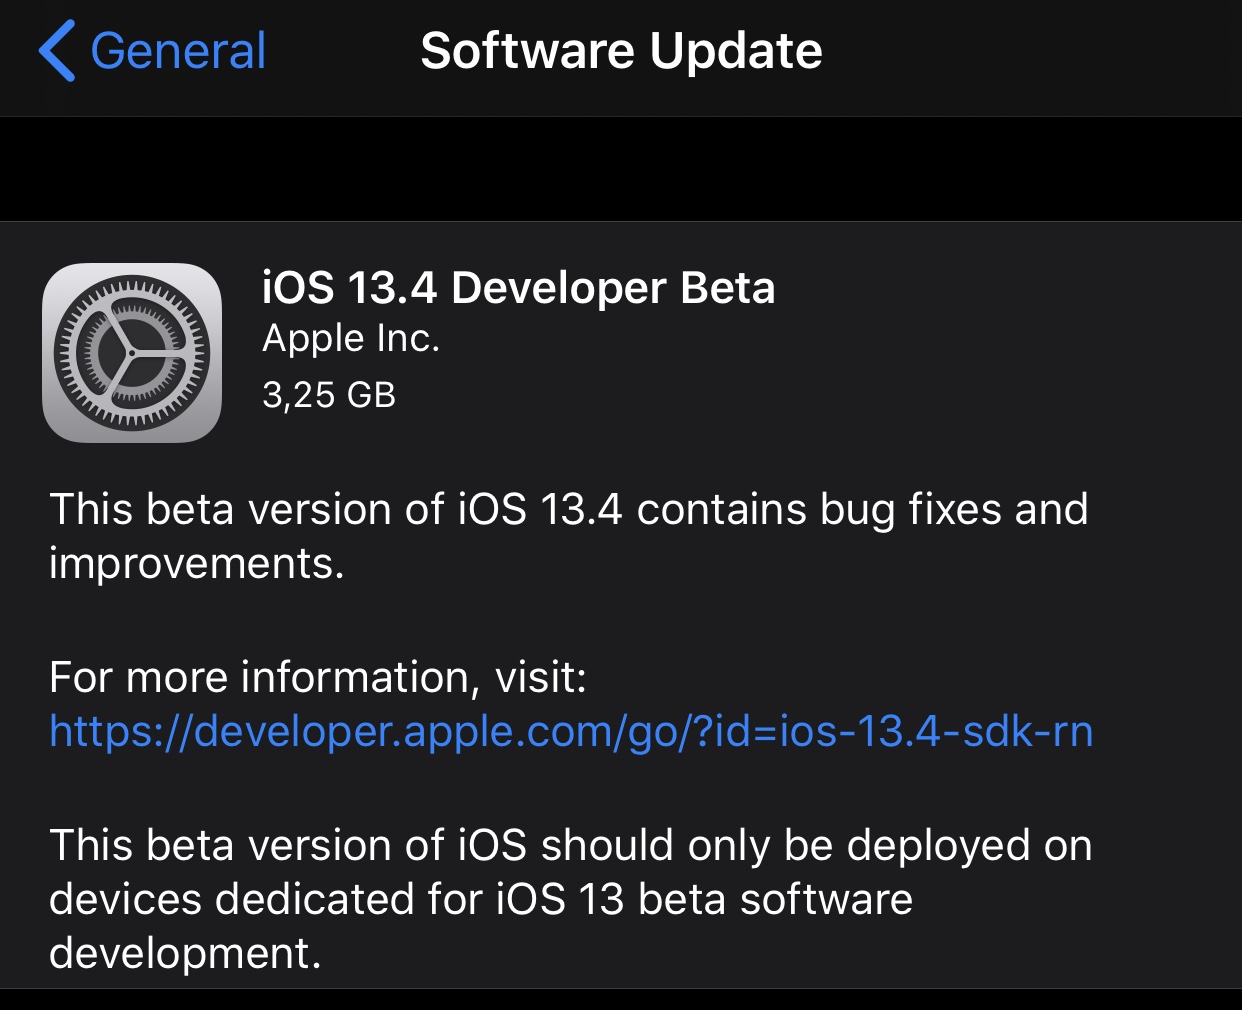Go back to General settings
The image size is (1242, 1010).
click(152, 51)
